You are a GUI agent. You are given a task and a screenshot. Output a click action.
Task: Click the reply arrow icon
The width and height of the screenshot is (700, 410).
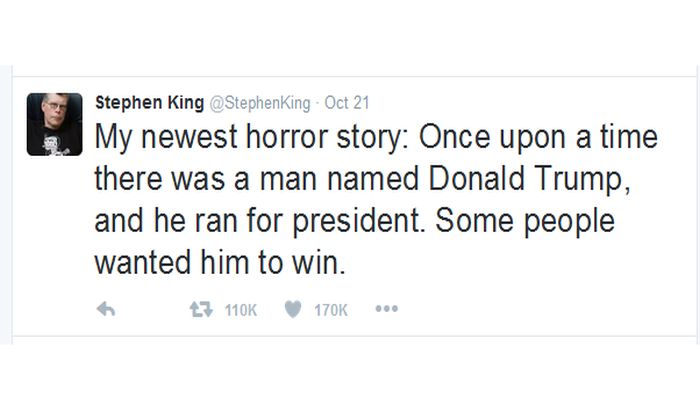pyautogui.click(x=105, y=310)
